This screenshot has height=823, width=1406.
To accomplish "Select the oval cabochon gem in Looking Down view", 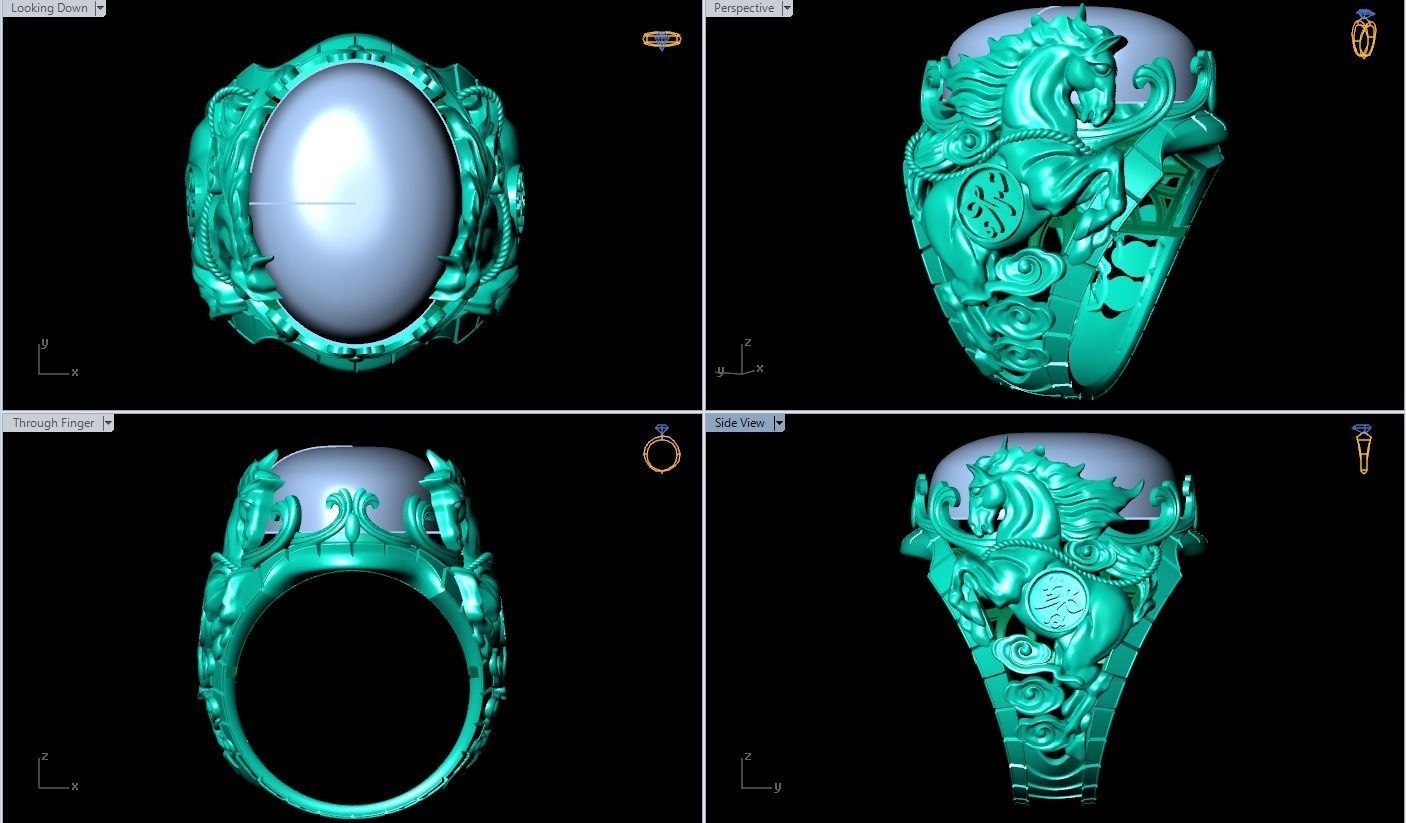I will pyautogui.click(x=353, y=203).
